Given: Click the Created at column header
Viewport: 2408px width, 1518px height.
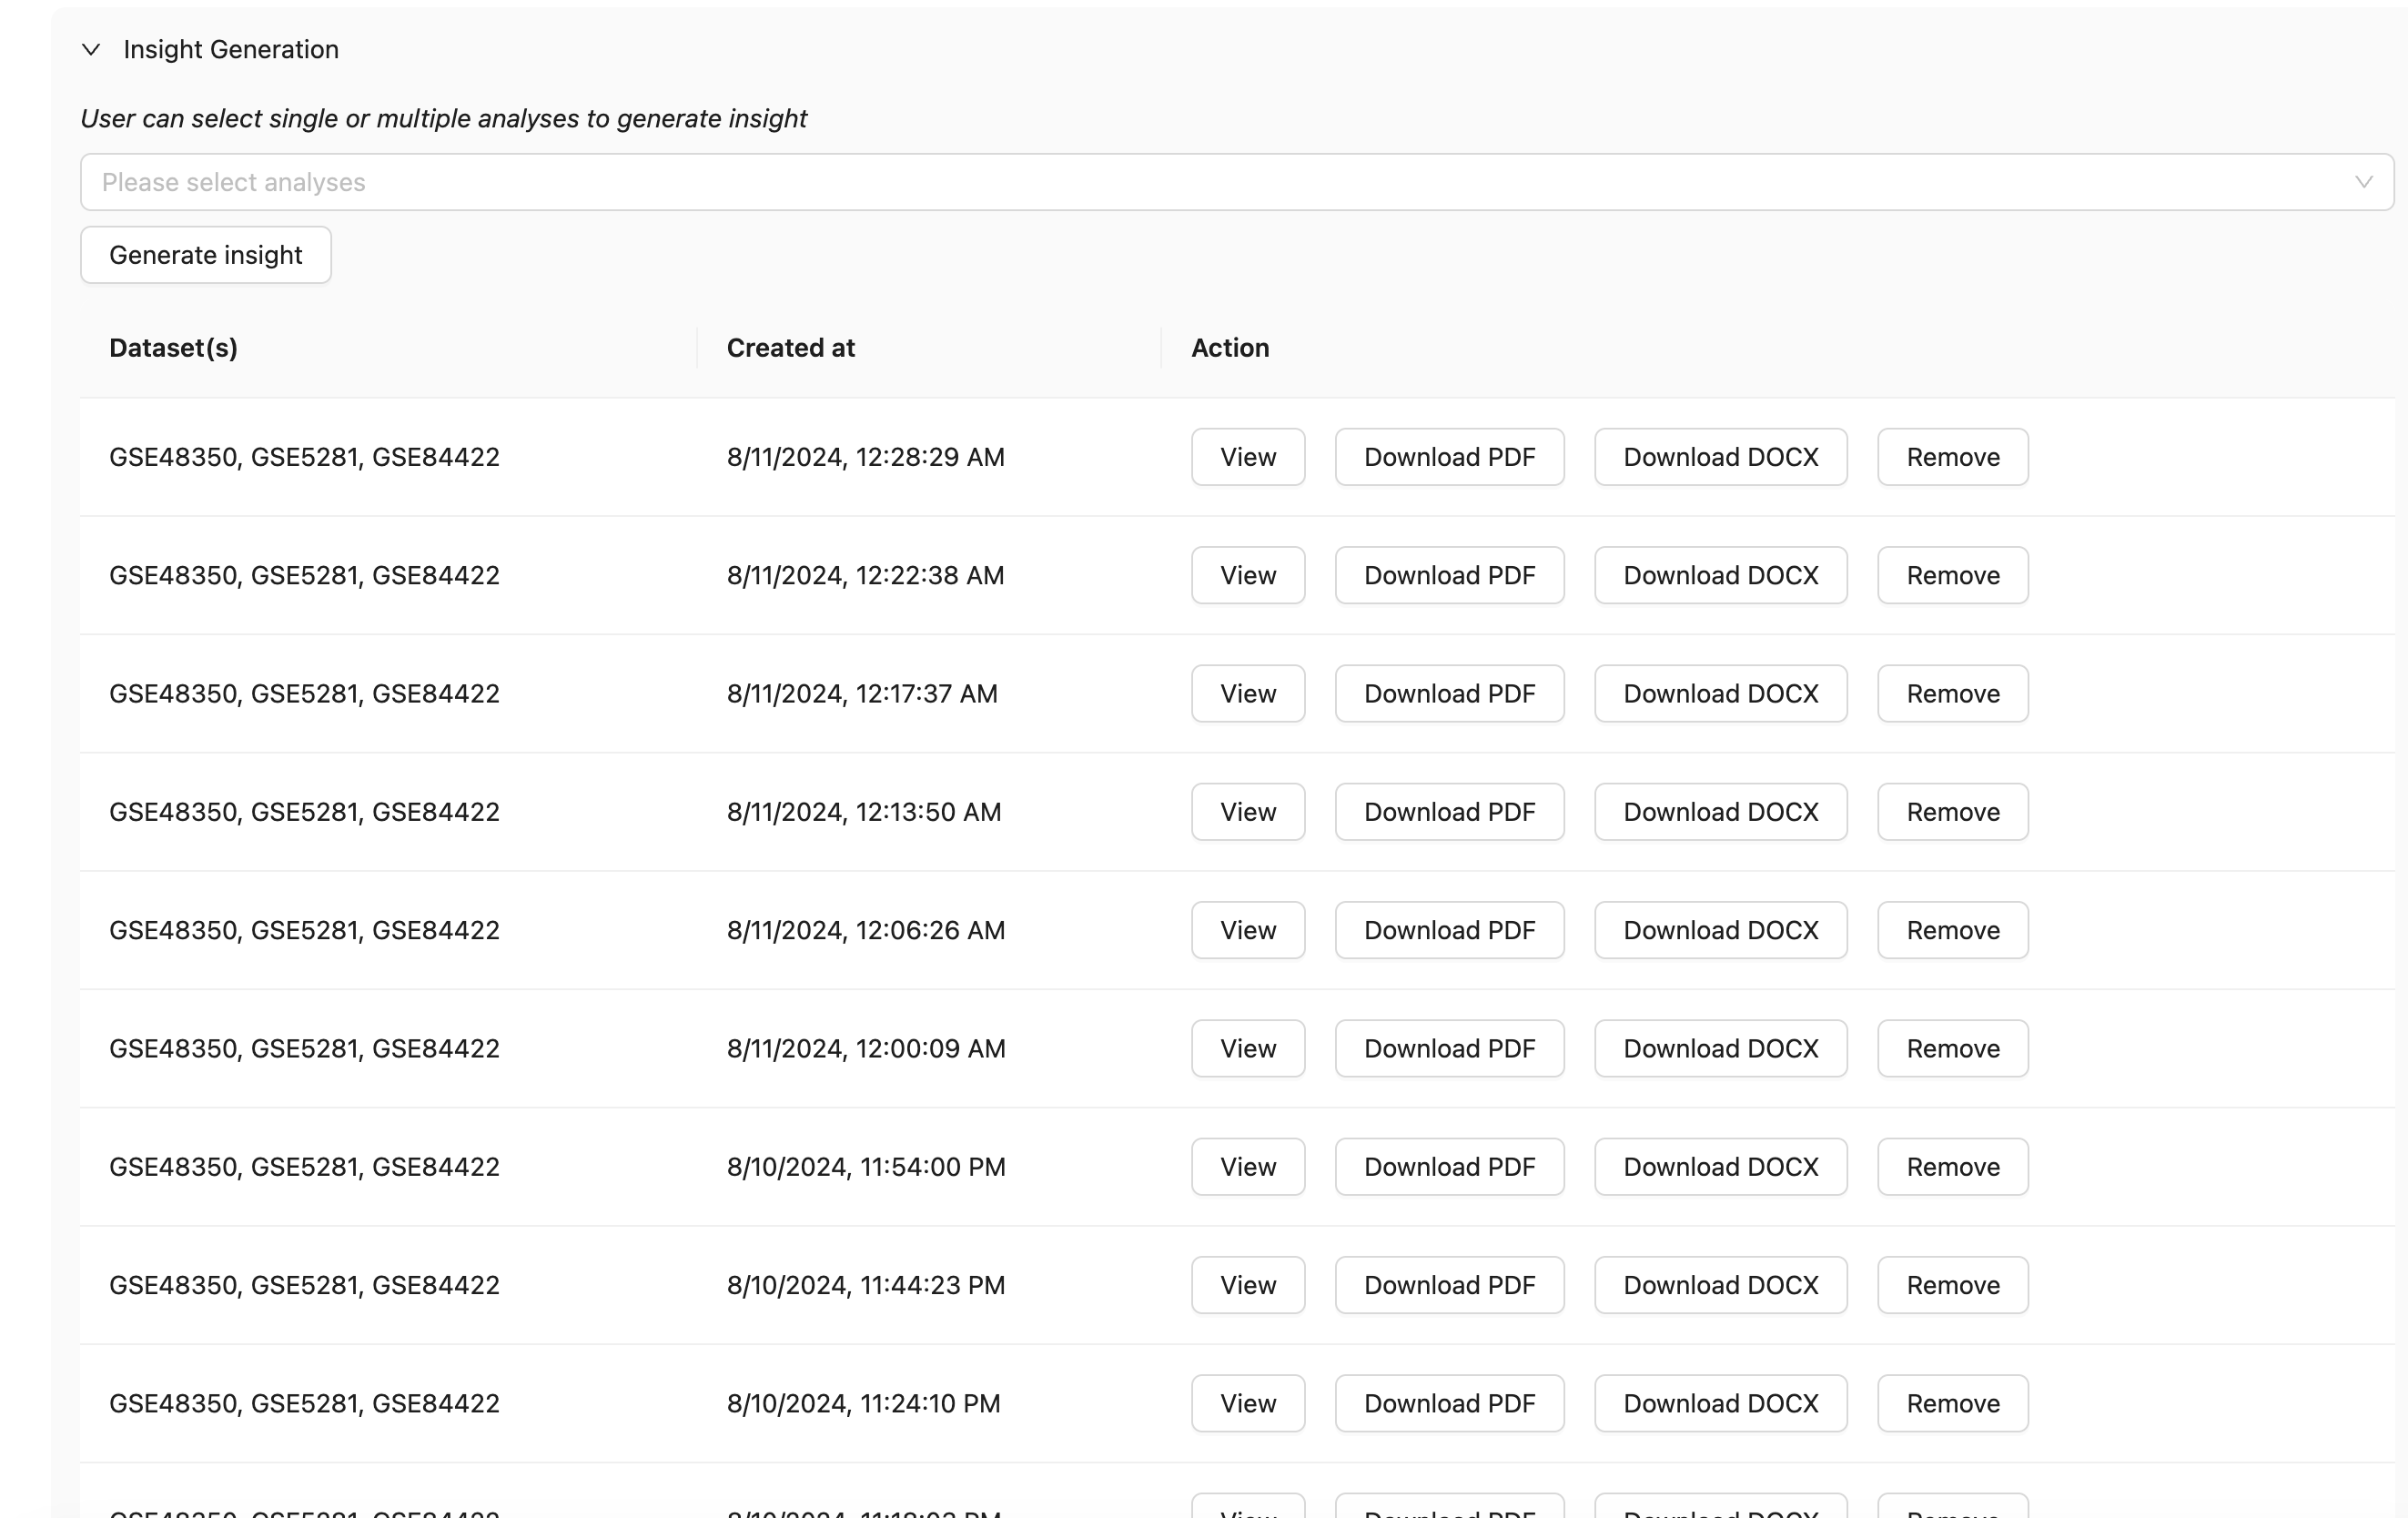Looking at the screenshot, I should coord(790,348).
